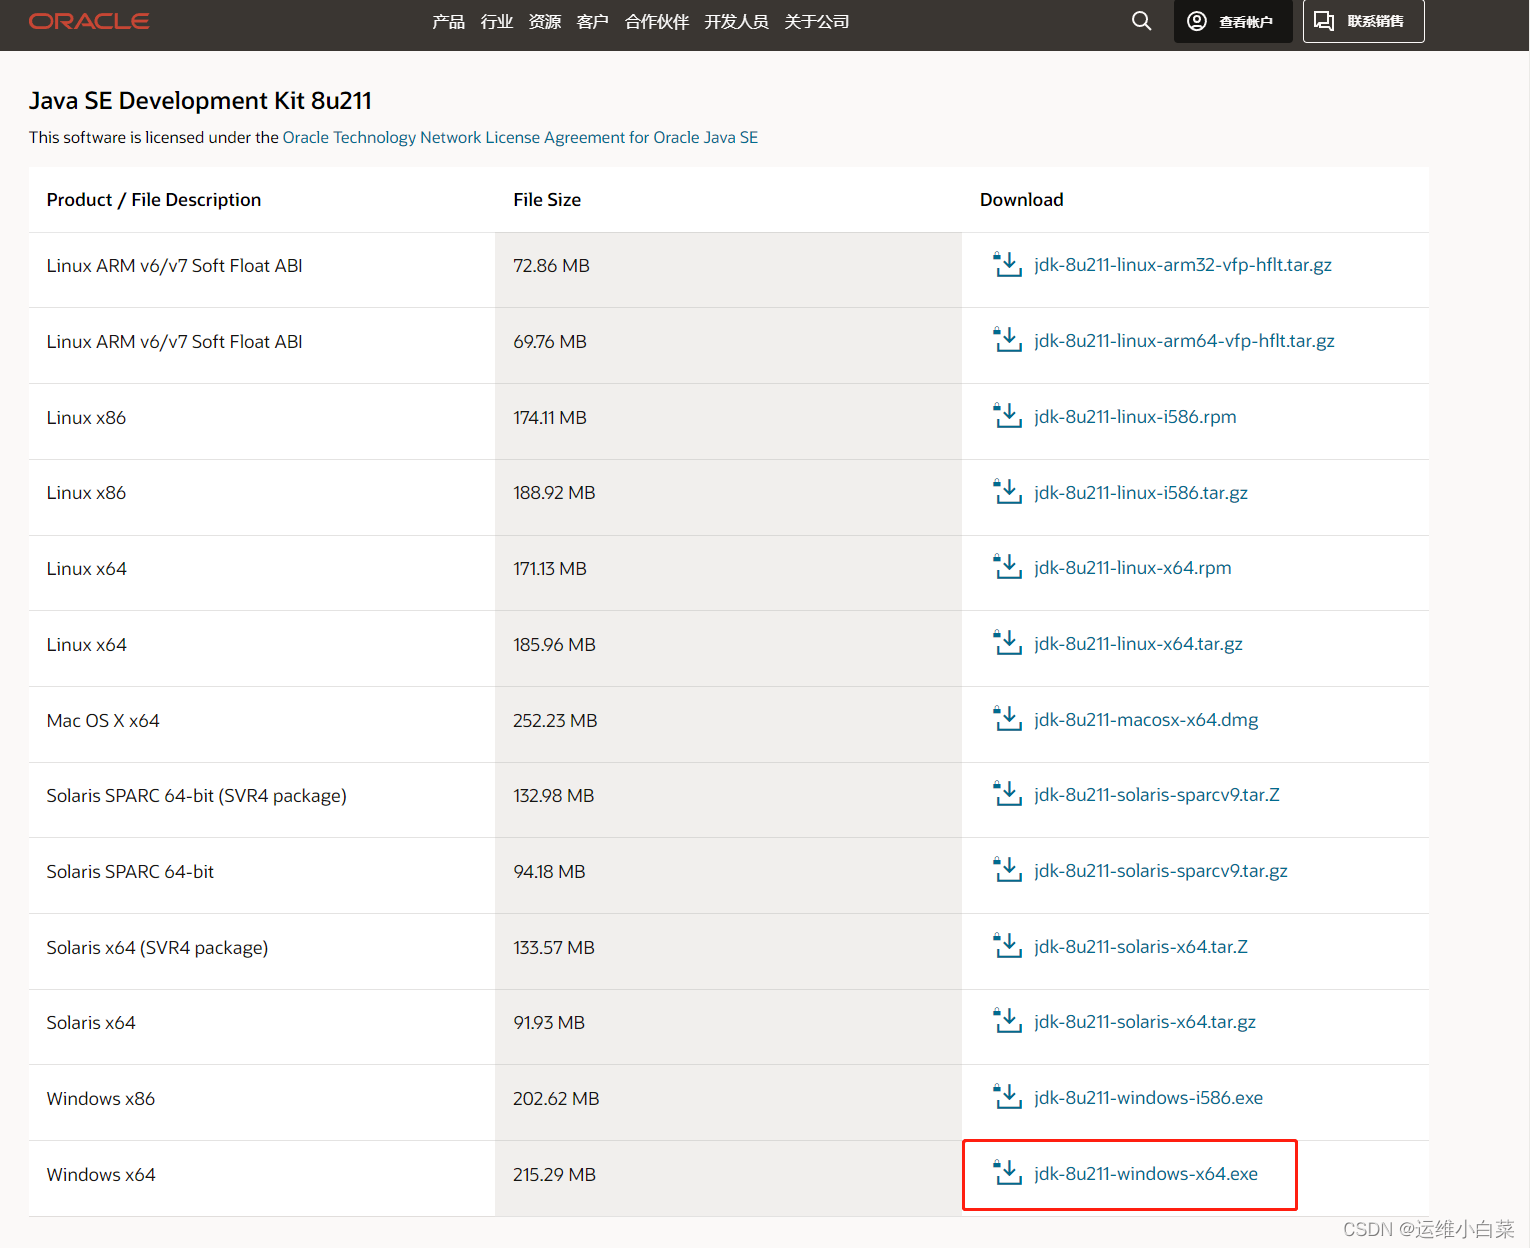The height and width of the screenshot is (1248, 1530).
Task: Open the 合作伙伴 menu
Action: point(656,22)
